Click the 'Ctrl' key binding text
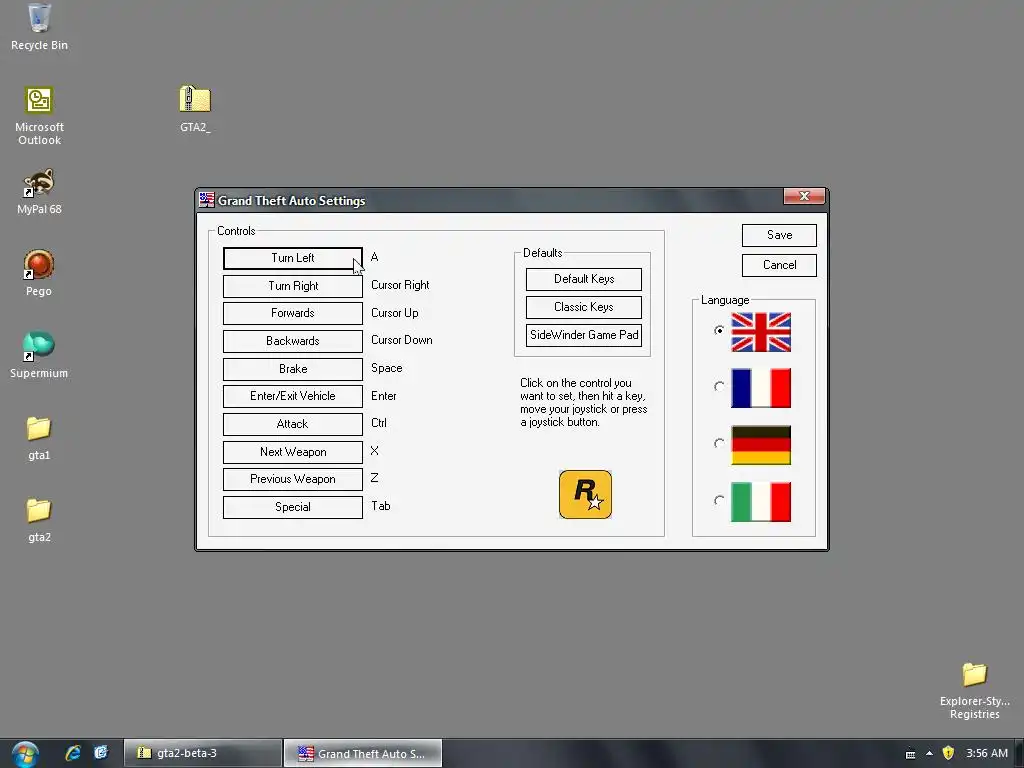This screenshot has width=1024, height=768. point(379,423)
